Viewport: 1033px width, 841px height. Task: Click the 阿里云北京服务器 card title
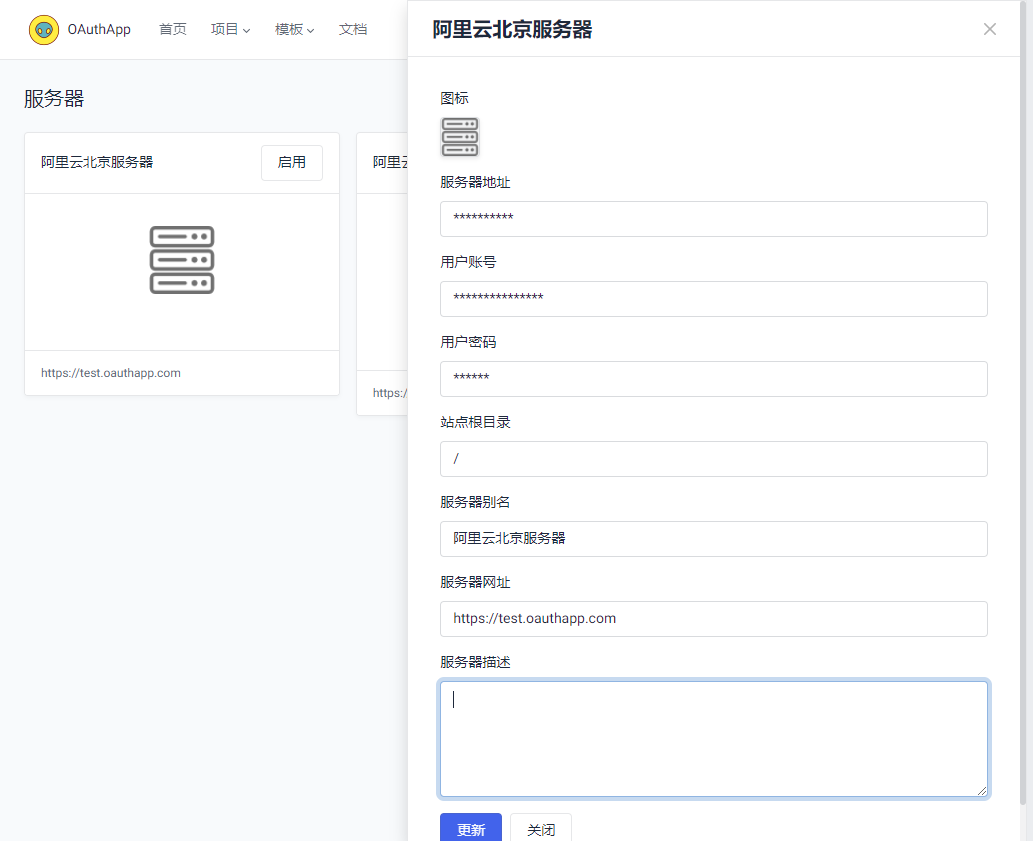[x=97, y=162]
